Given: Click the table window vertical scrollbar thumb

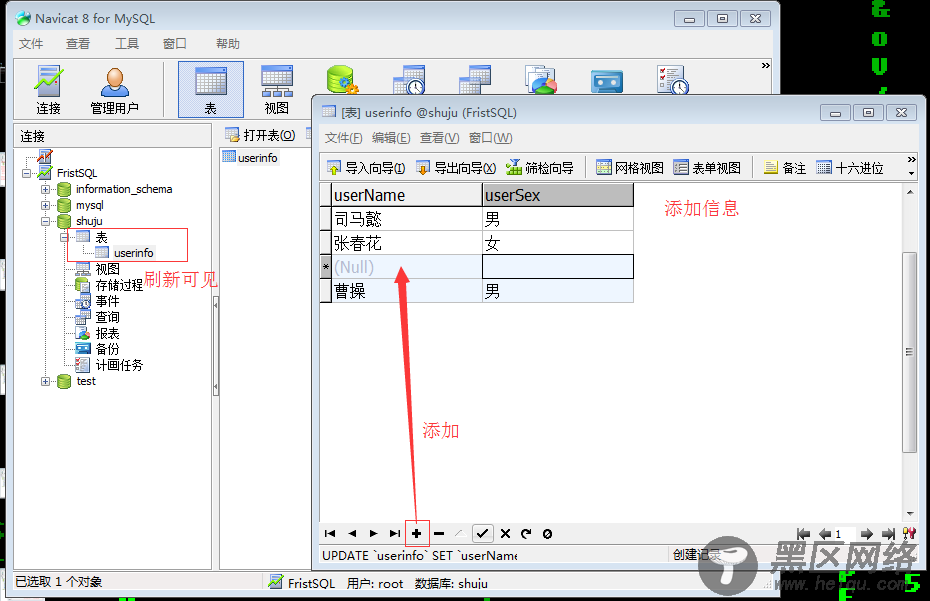Looking at the screenshot, I should [909, 352].
